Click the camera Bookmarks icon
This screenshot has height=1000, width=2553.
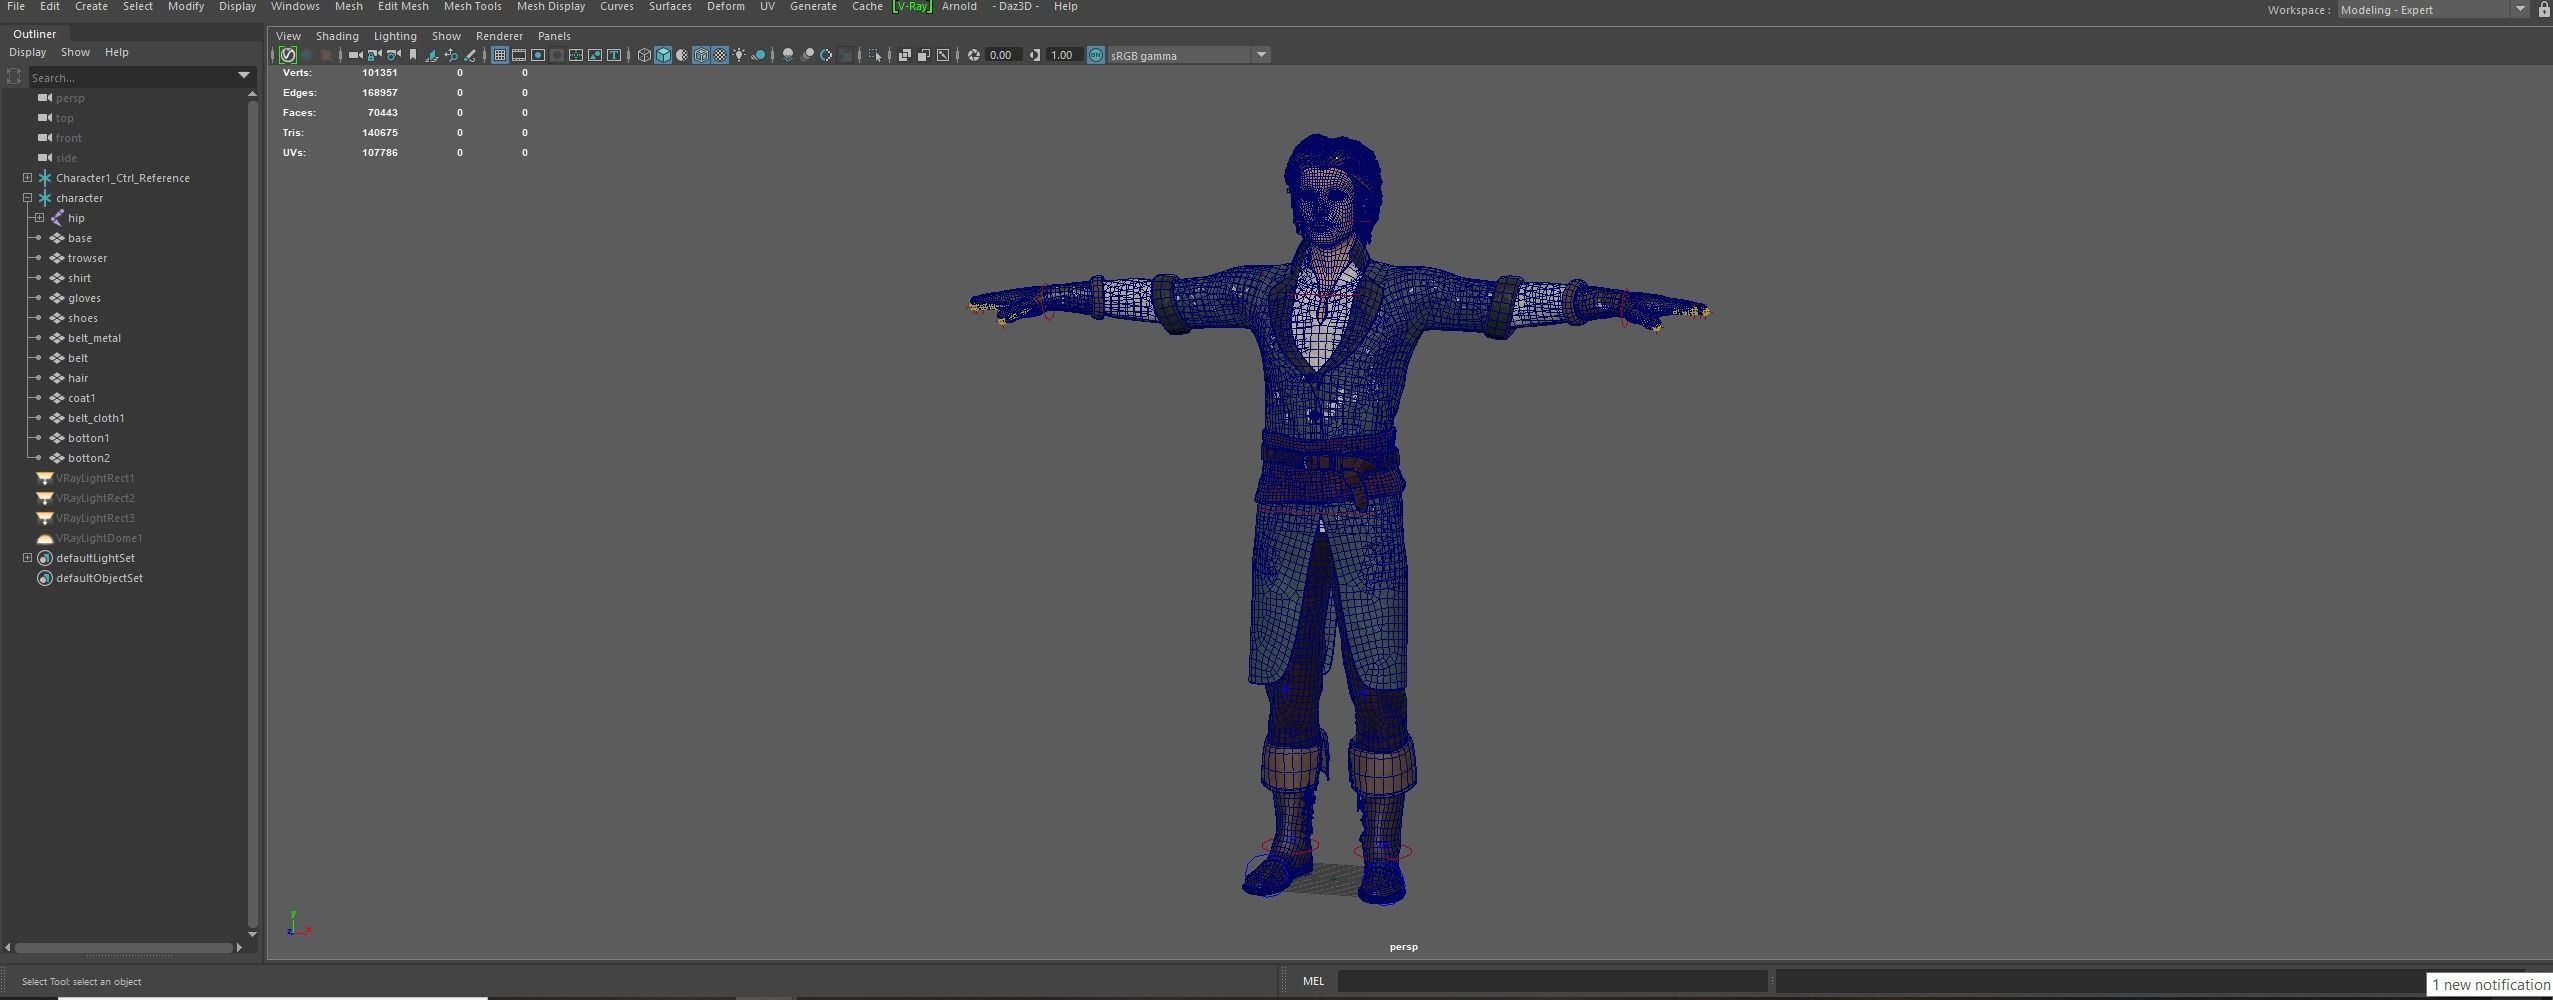(x=412, y=55)
